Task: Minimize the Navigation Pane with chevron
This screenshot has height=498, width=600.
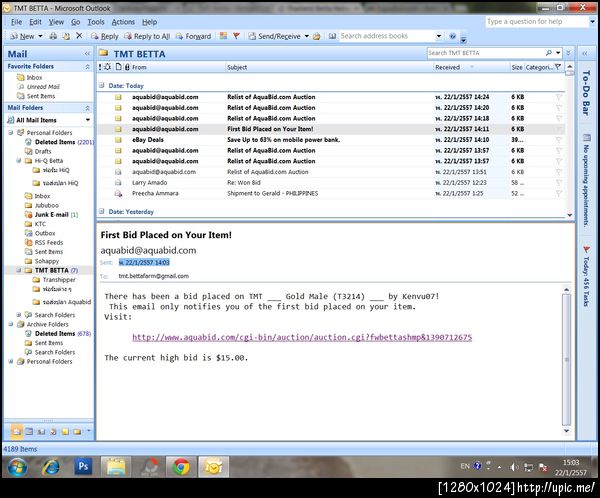Action: (x=87, y=54)
